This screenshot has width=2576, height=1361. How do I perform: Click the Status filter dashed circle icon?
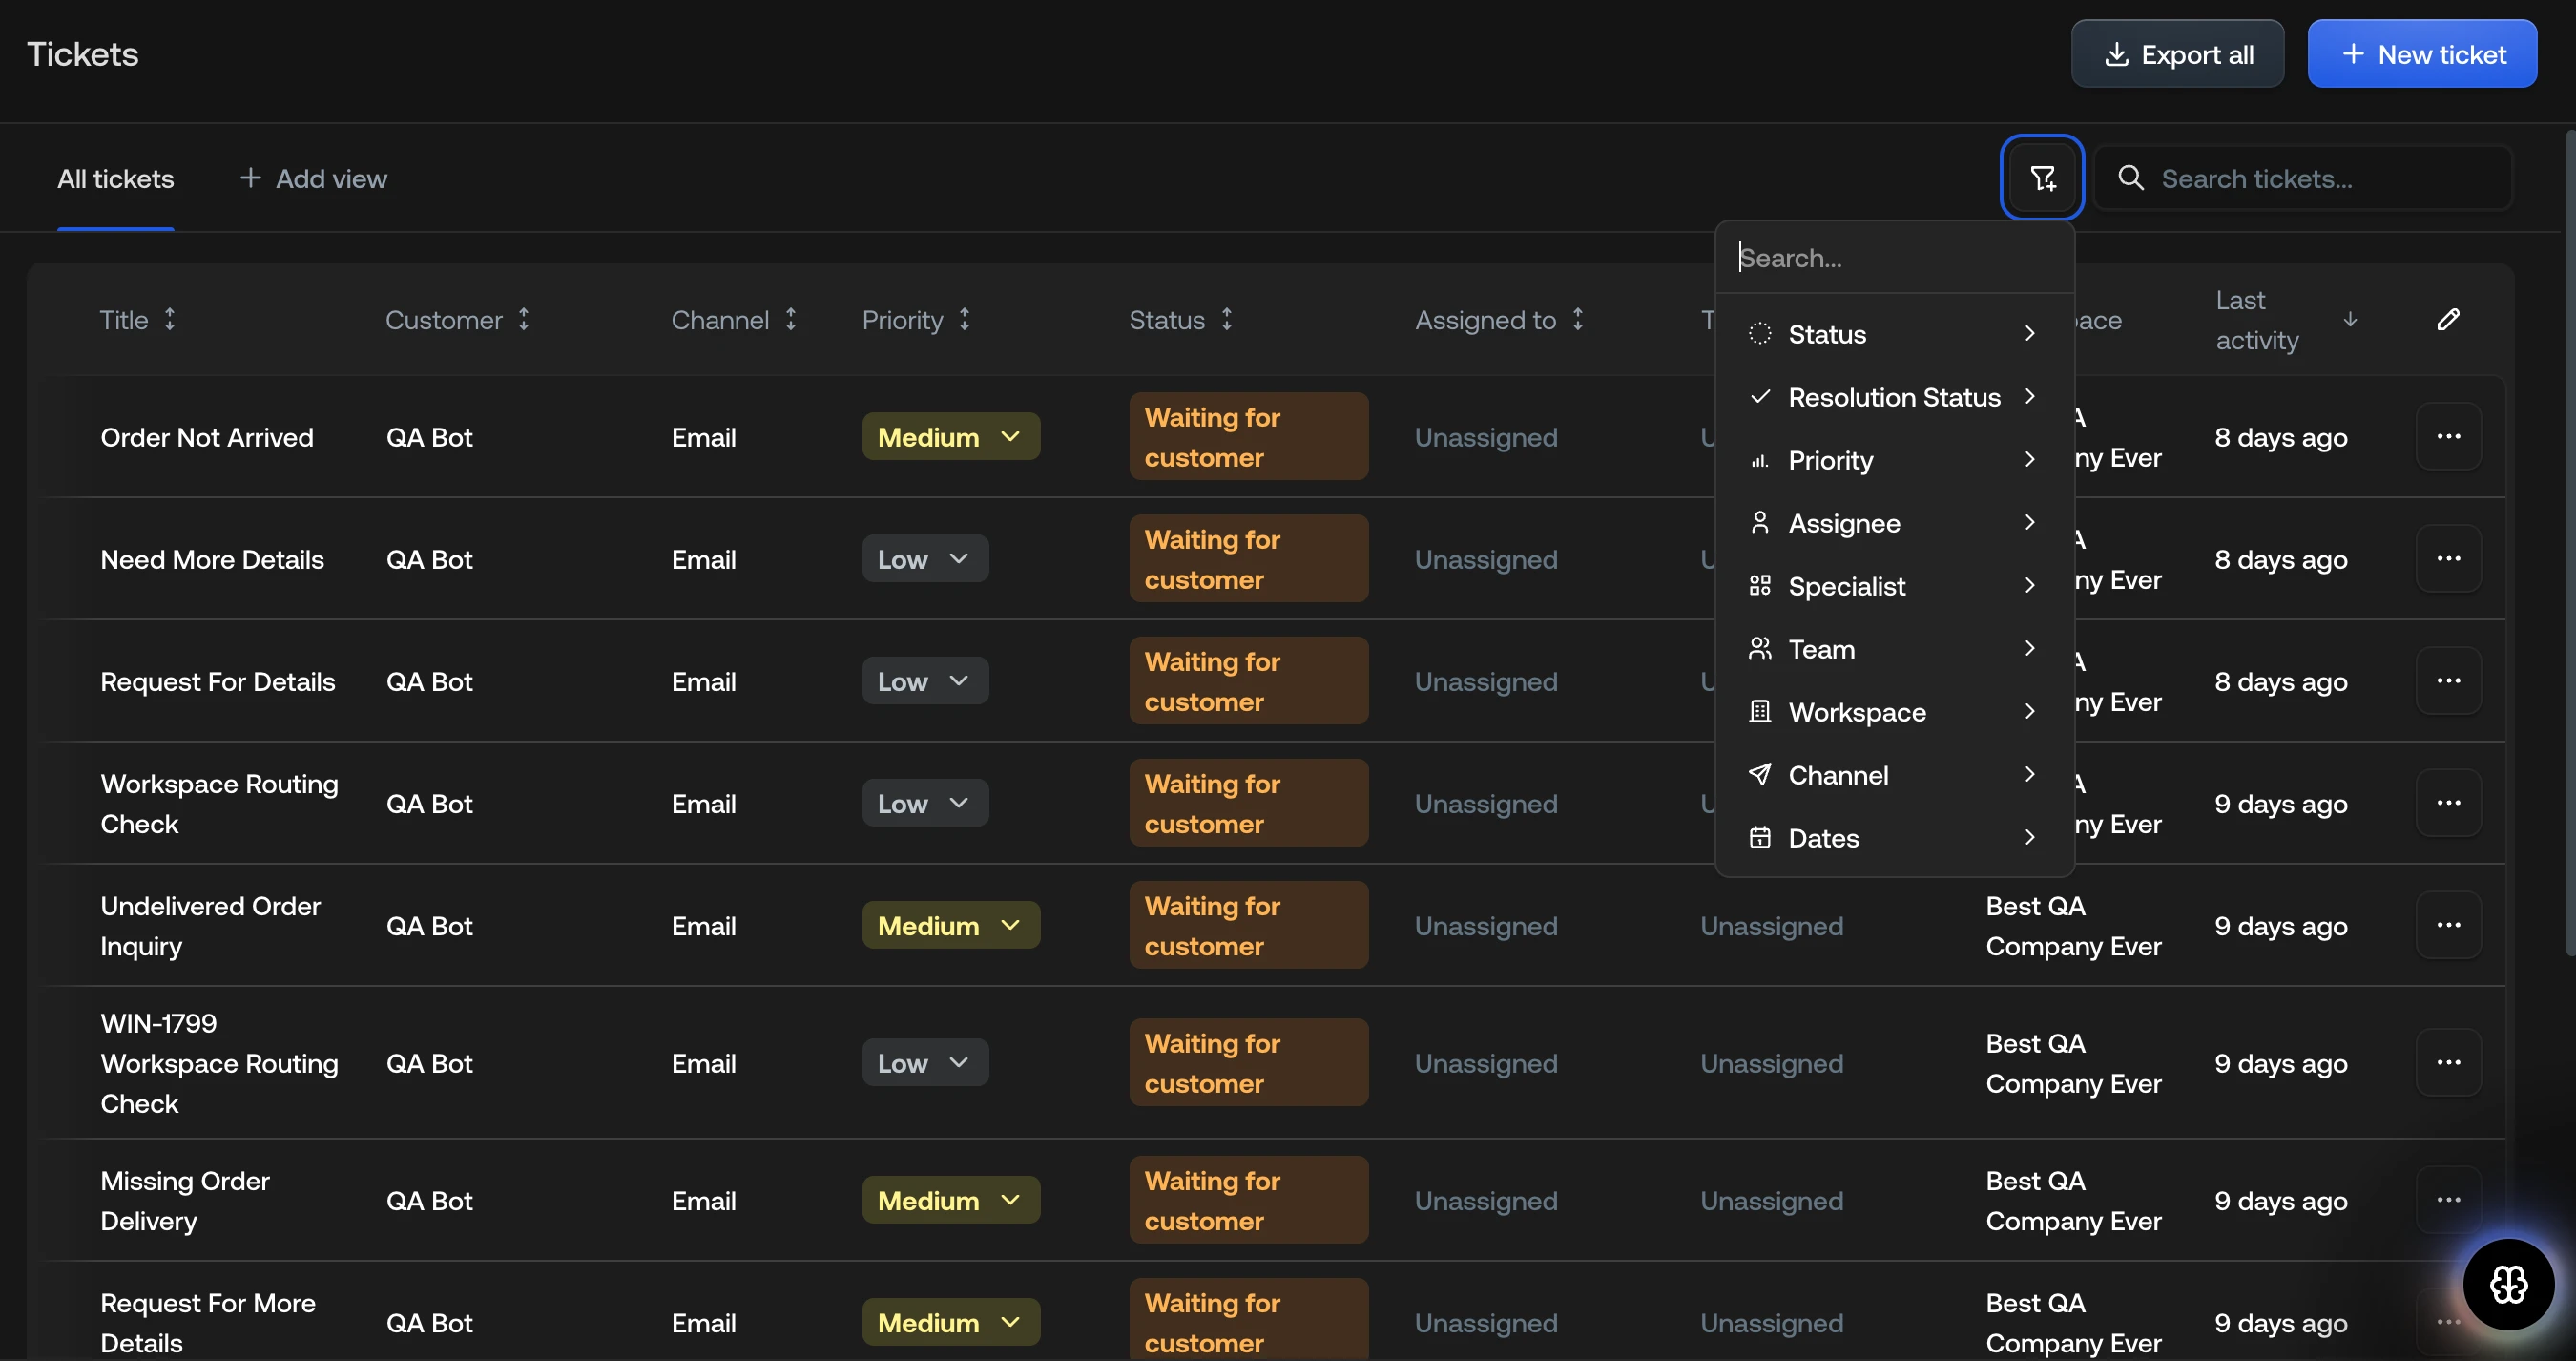(1759, 334)
